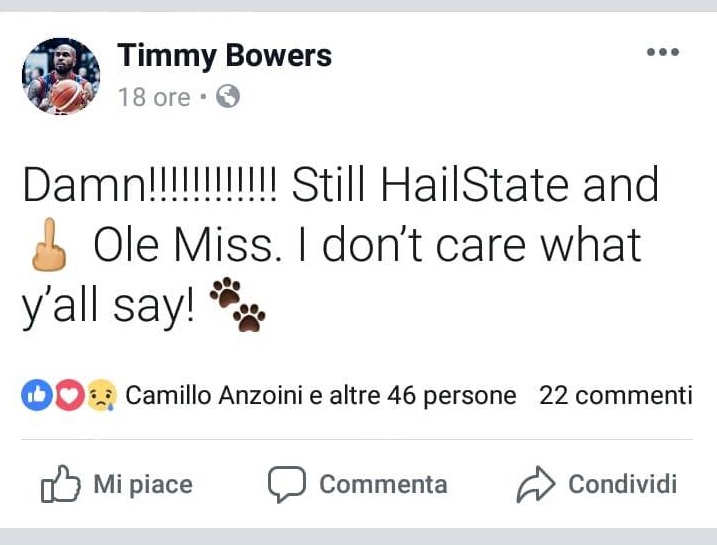Screen dimensions: 717x545
Task: Open the "18 ore" post timestamp
Action: [x=153, y=97]
